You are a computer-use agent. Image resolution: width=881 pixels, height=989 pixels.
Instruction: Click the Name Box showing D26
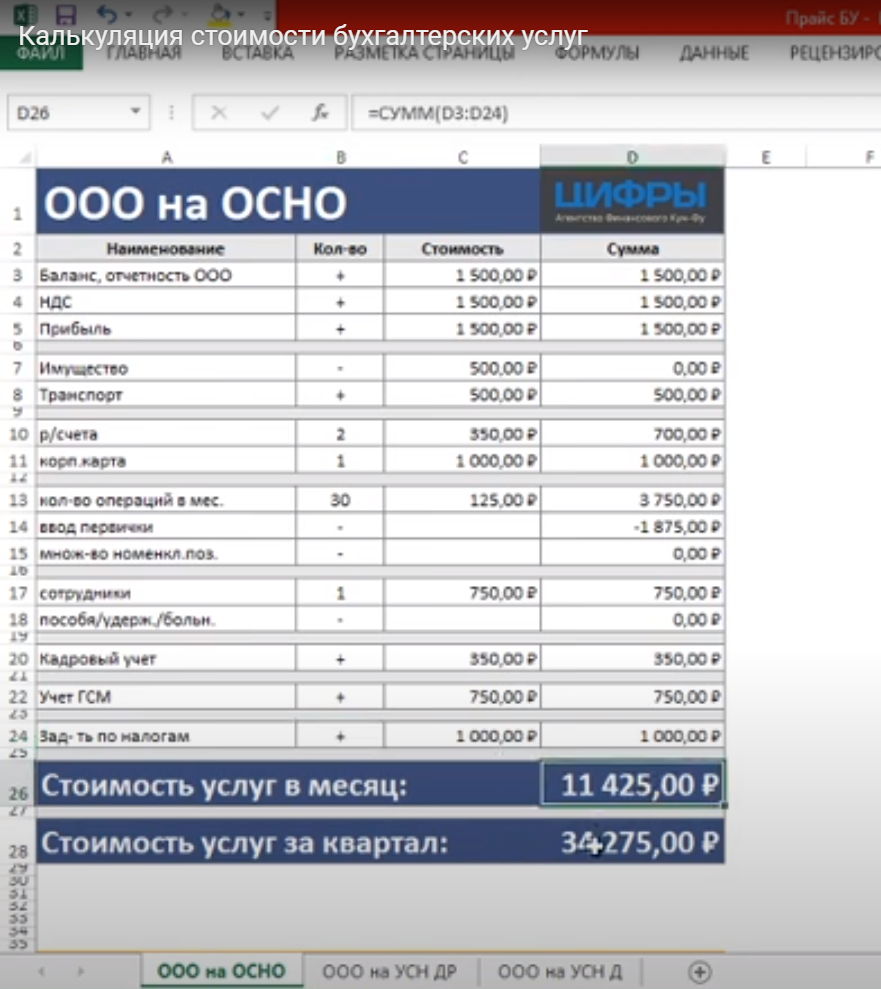click(x=68, y=113)
